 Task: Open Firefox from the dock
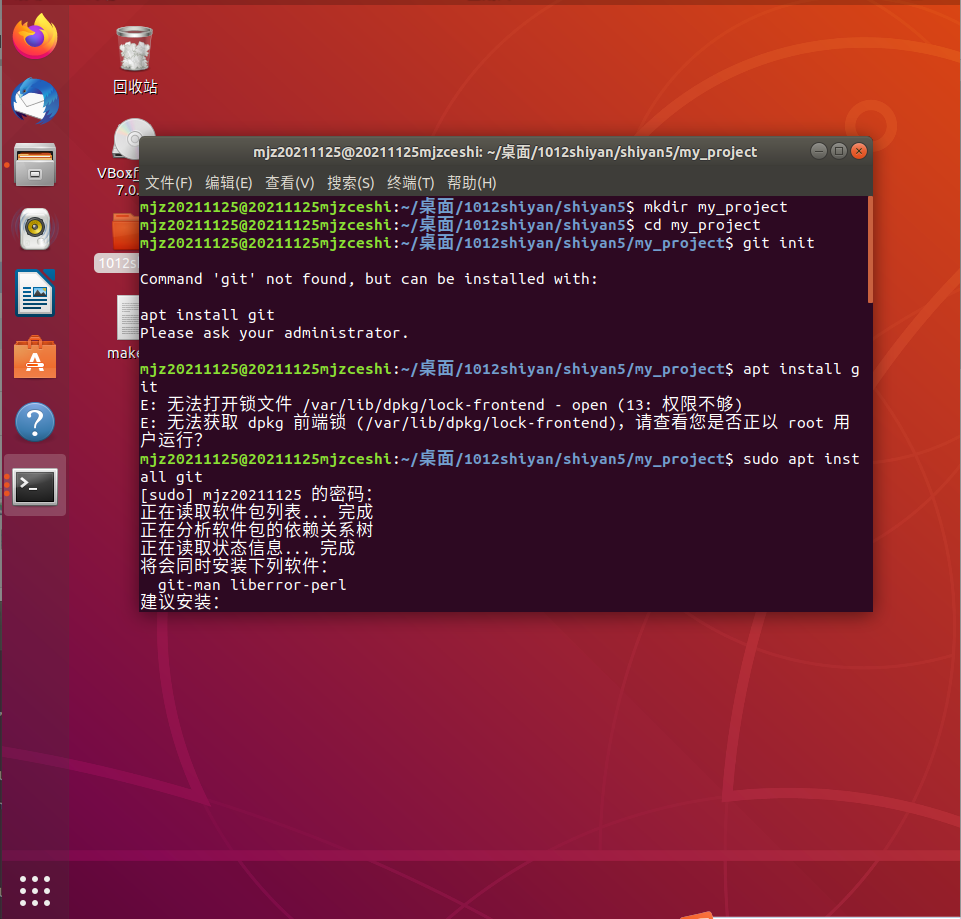point(35,37)
